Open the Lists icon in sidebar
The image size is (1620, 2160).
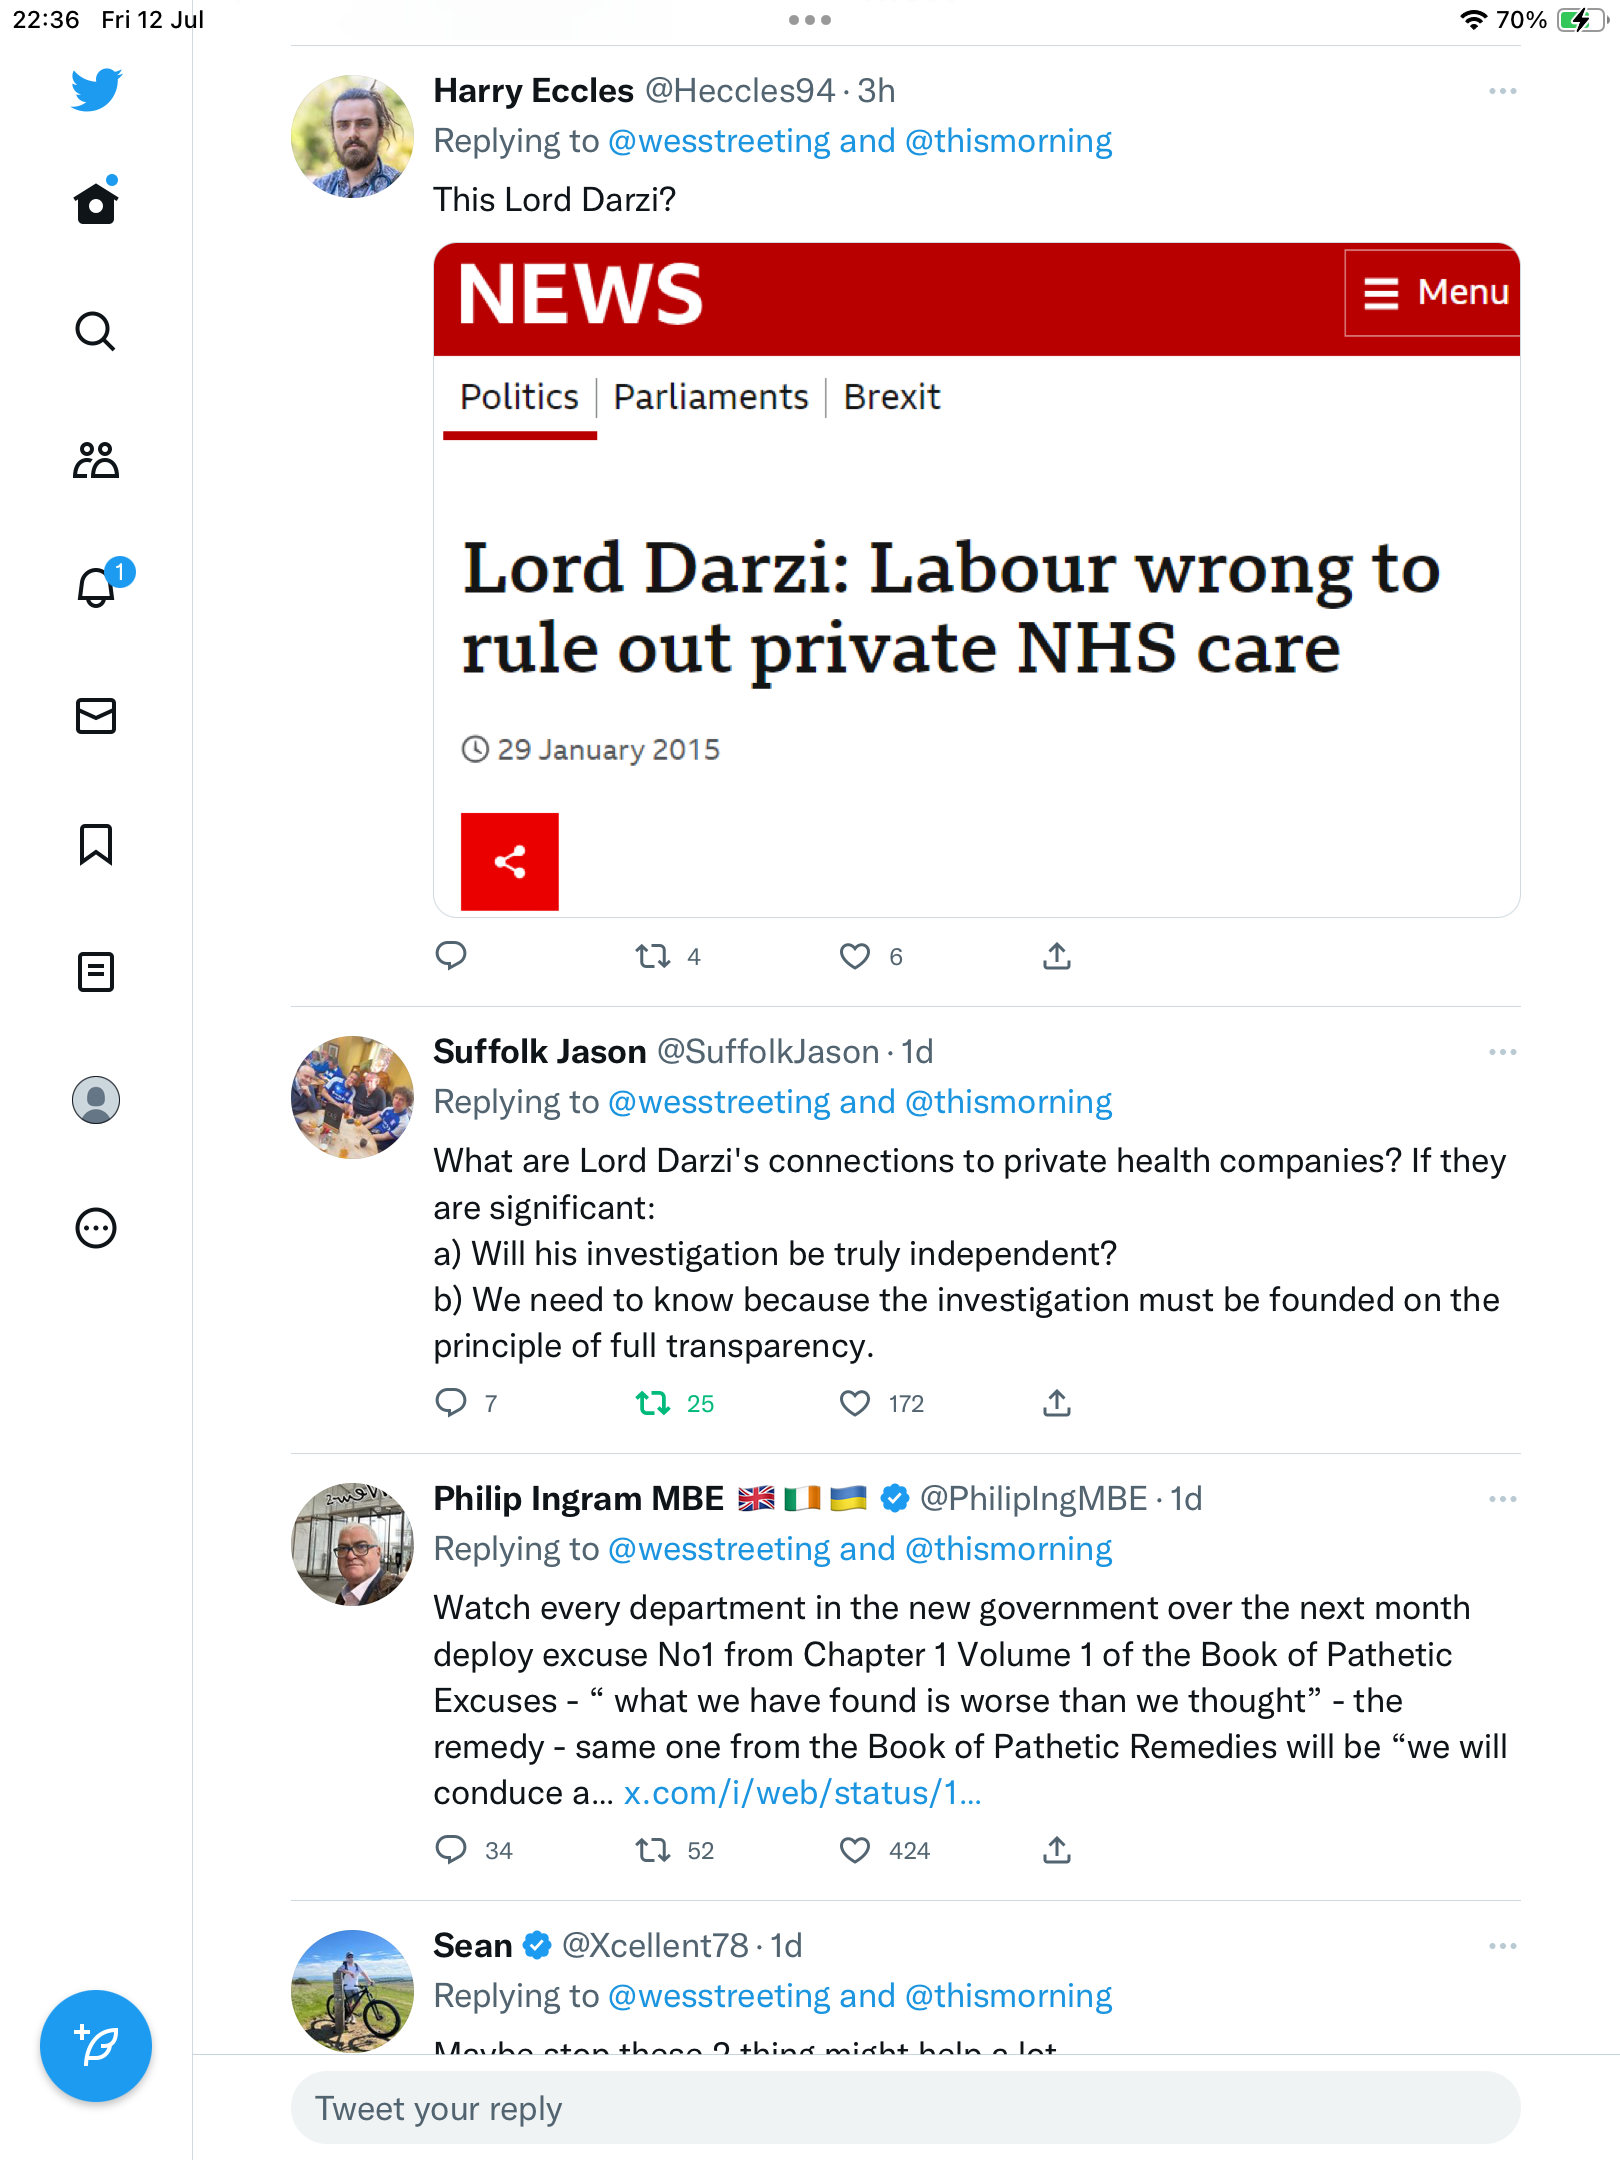pyautogui.click(x=96, y=972)
